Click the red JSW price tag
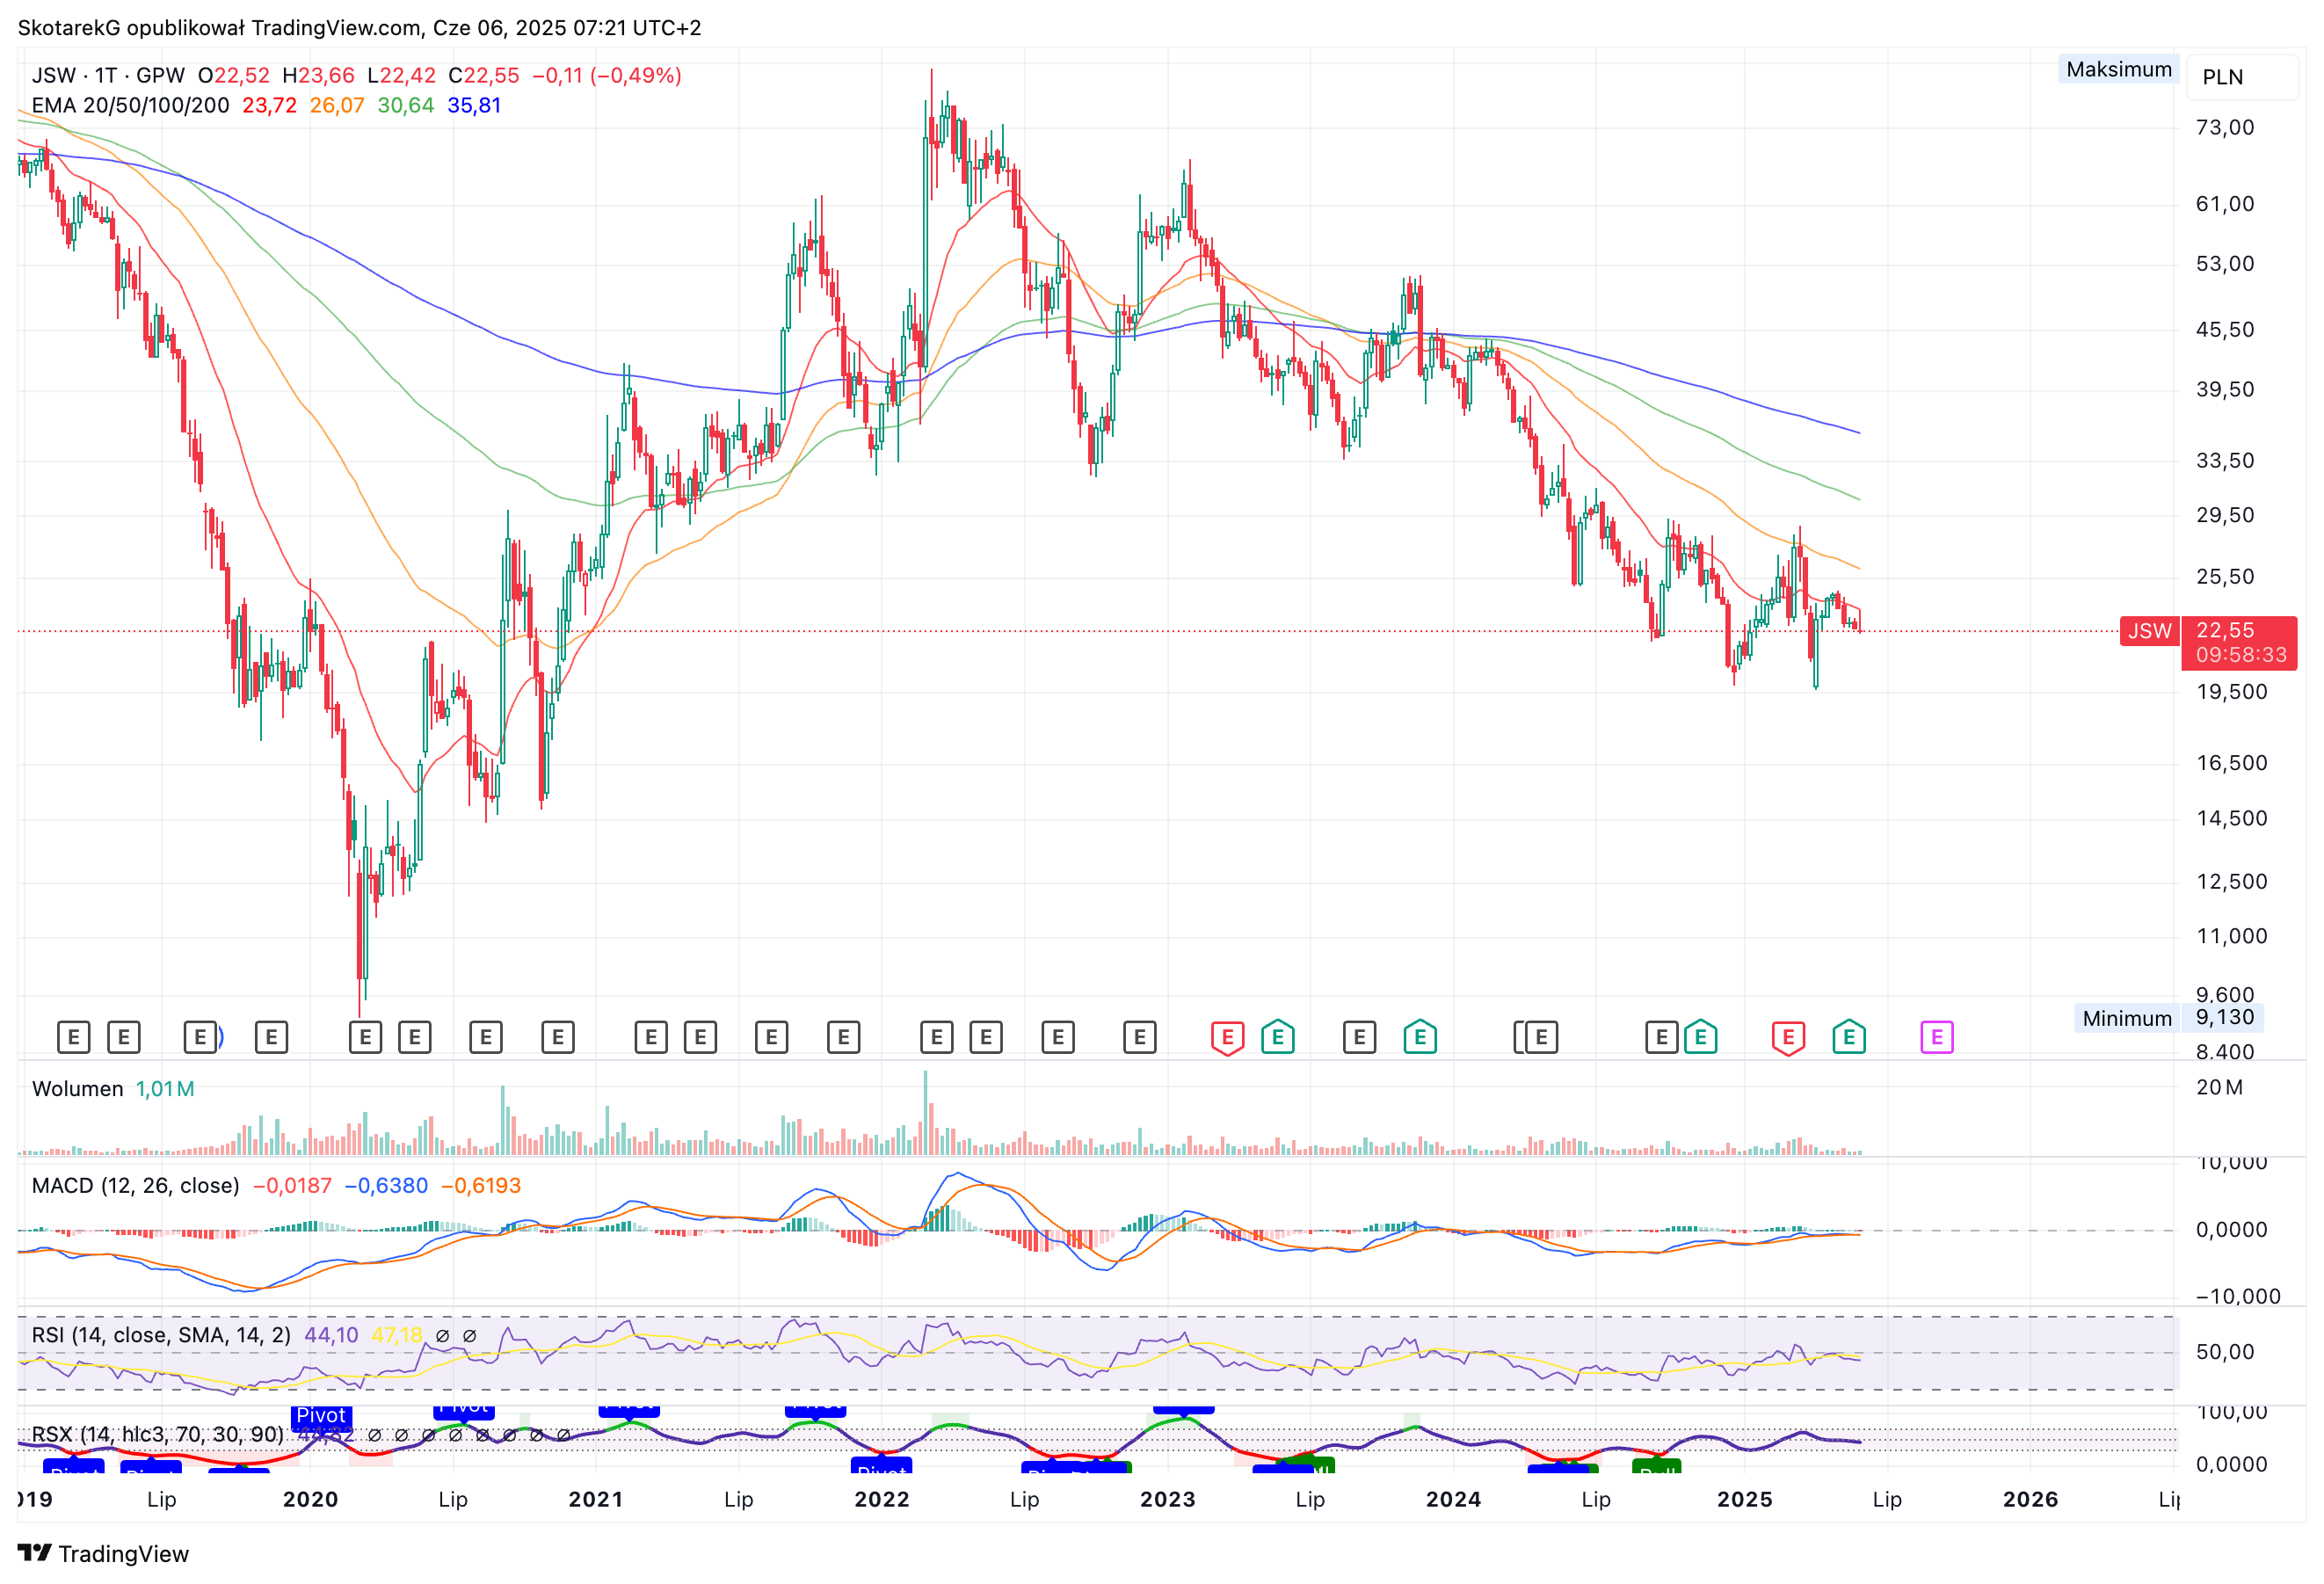This screenshot has height=1584, width=2324. pyautogui.click(x=2149, y=631)
